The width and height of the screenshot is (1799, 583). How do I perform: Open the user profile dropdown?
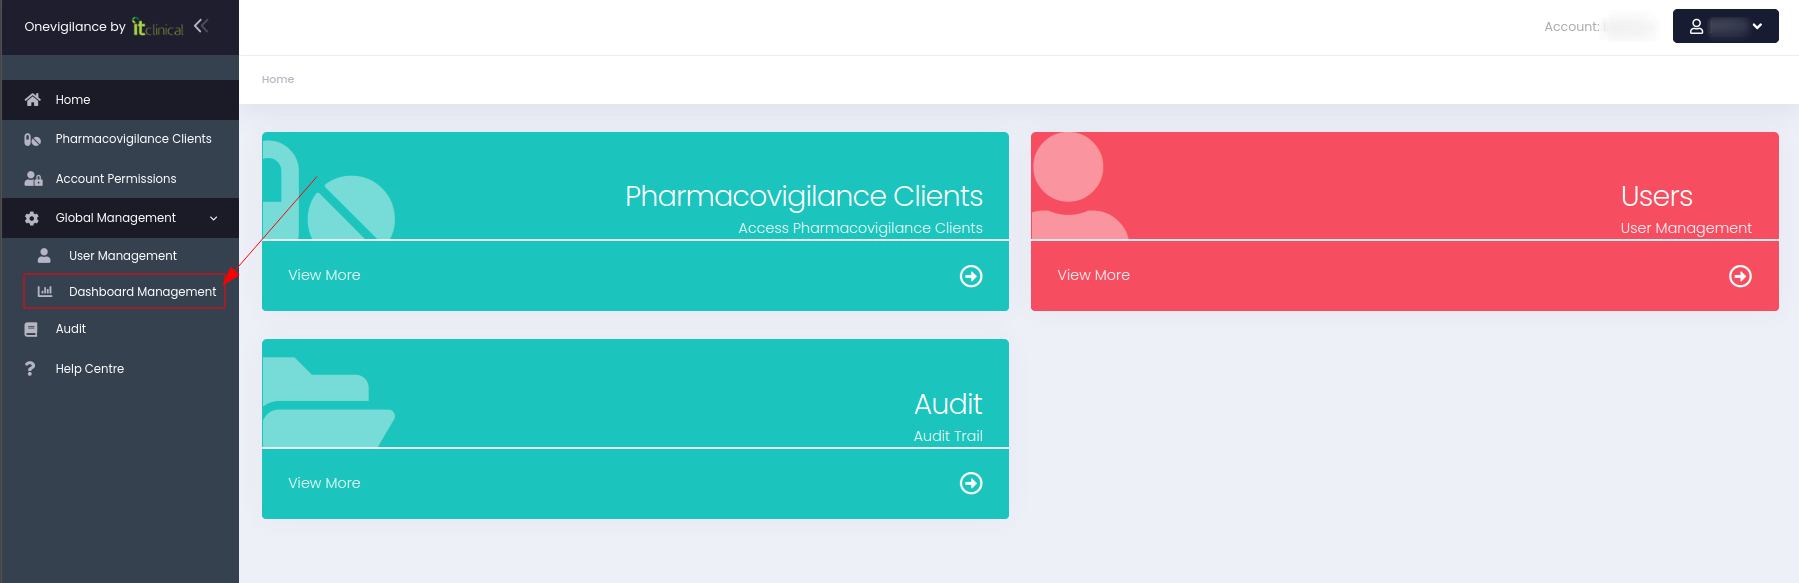click(x=1725, y=27)
